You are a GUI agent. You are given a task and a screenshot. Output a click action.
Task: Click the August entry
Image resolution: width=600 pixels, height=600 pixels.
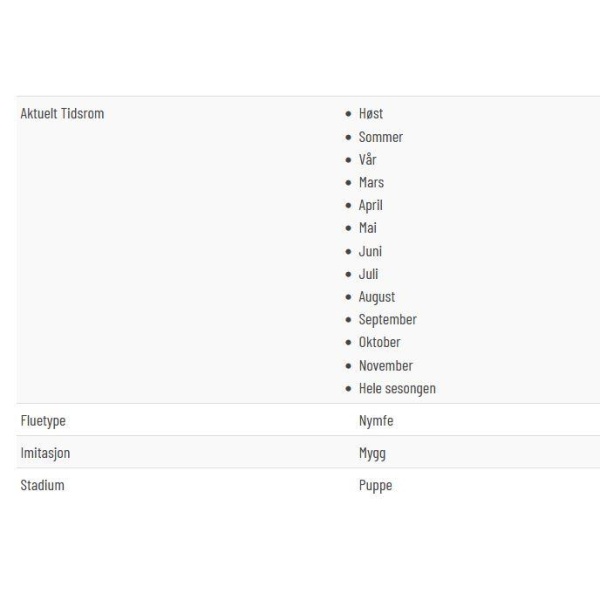377,297
